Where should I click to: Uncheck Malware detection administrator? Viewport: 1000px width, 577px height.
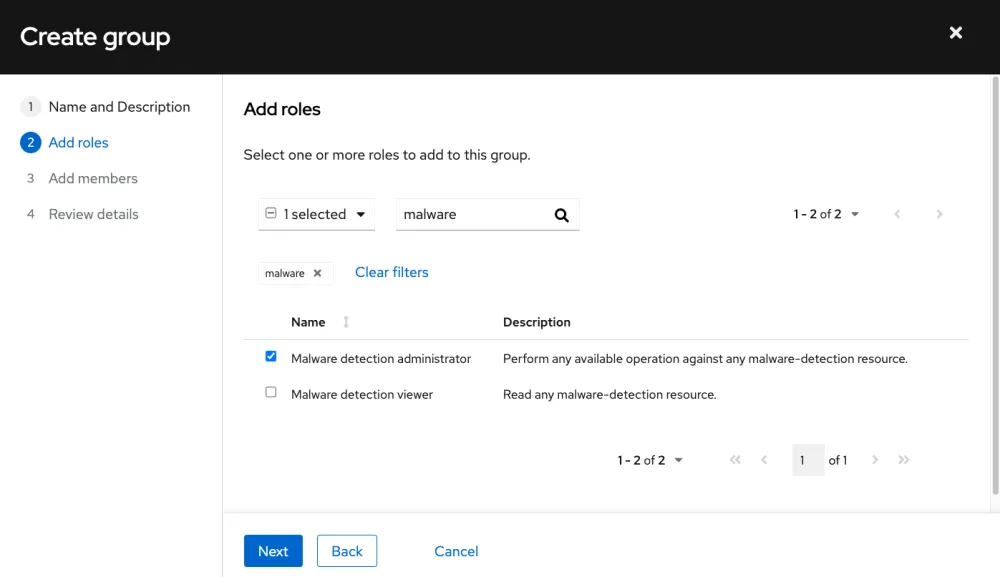click(x=270, y=355)
